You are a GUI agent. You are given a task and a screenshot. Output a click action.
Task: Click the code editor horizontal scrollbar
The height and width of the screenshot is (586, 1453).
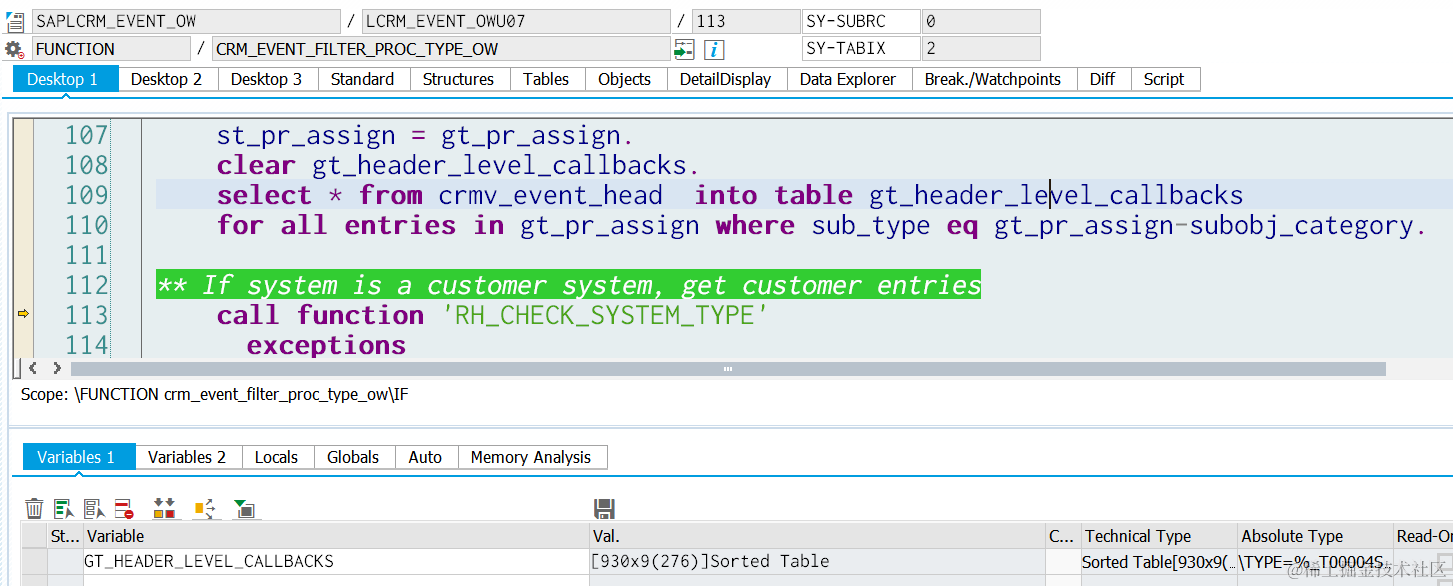pyautogui.click(x=728, y=369)
